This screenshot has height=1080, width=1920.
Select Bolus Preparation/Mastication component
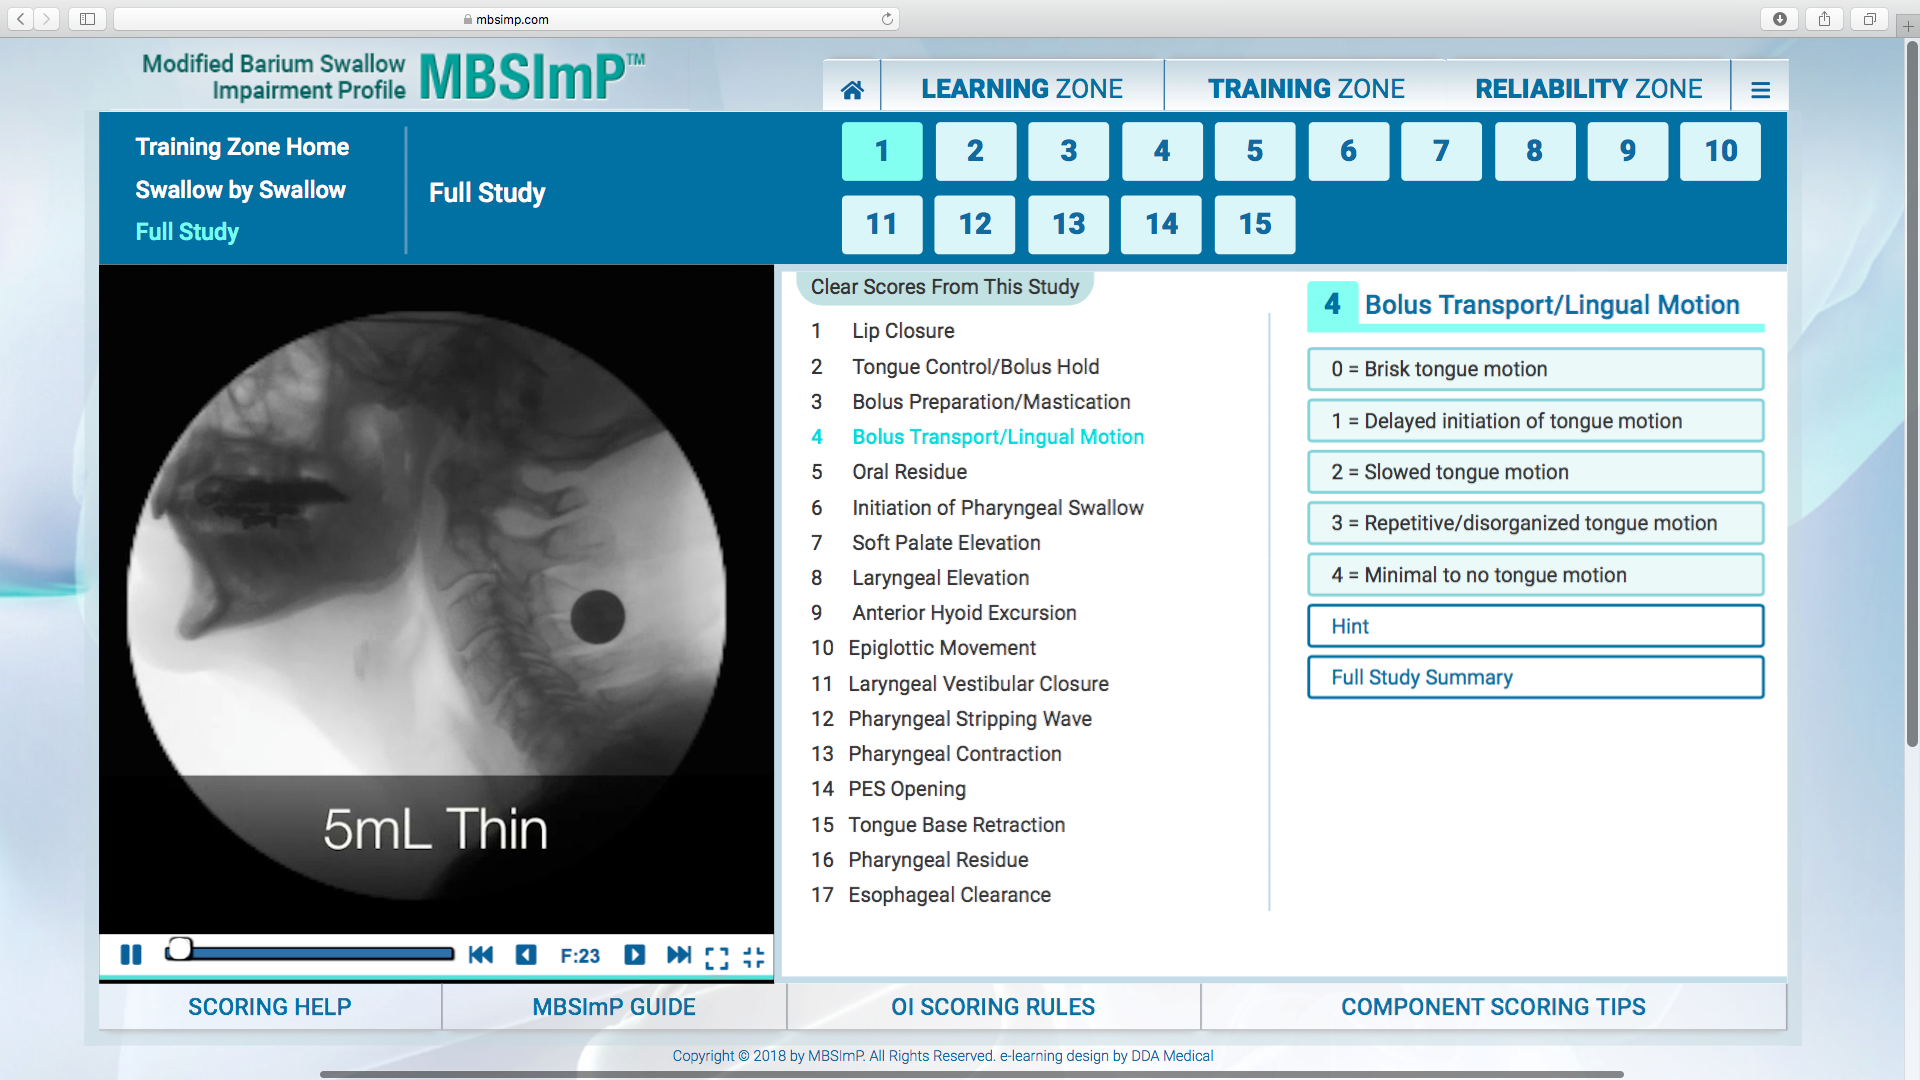(x=991, y=402)
